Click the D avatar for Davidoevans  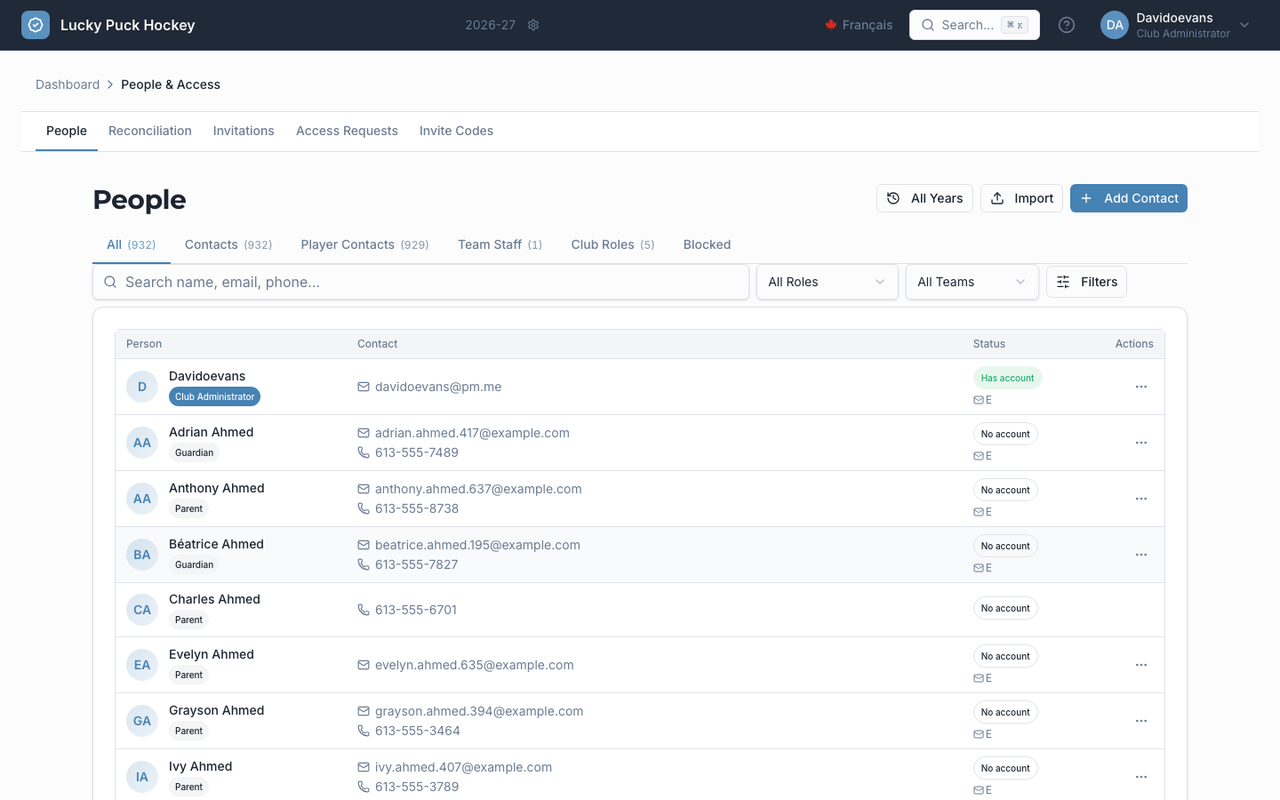(142, 387)
